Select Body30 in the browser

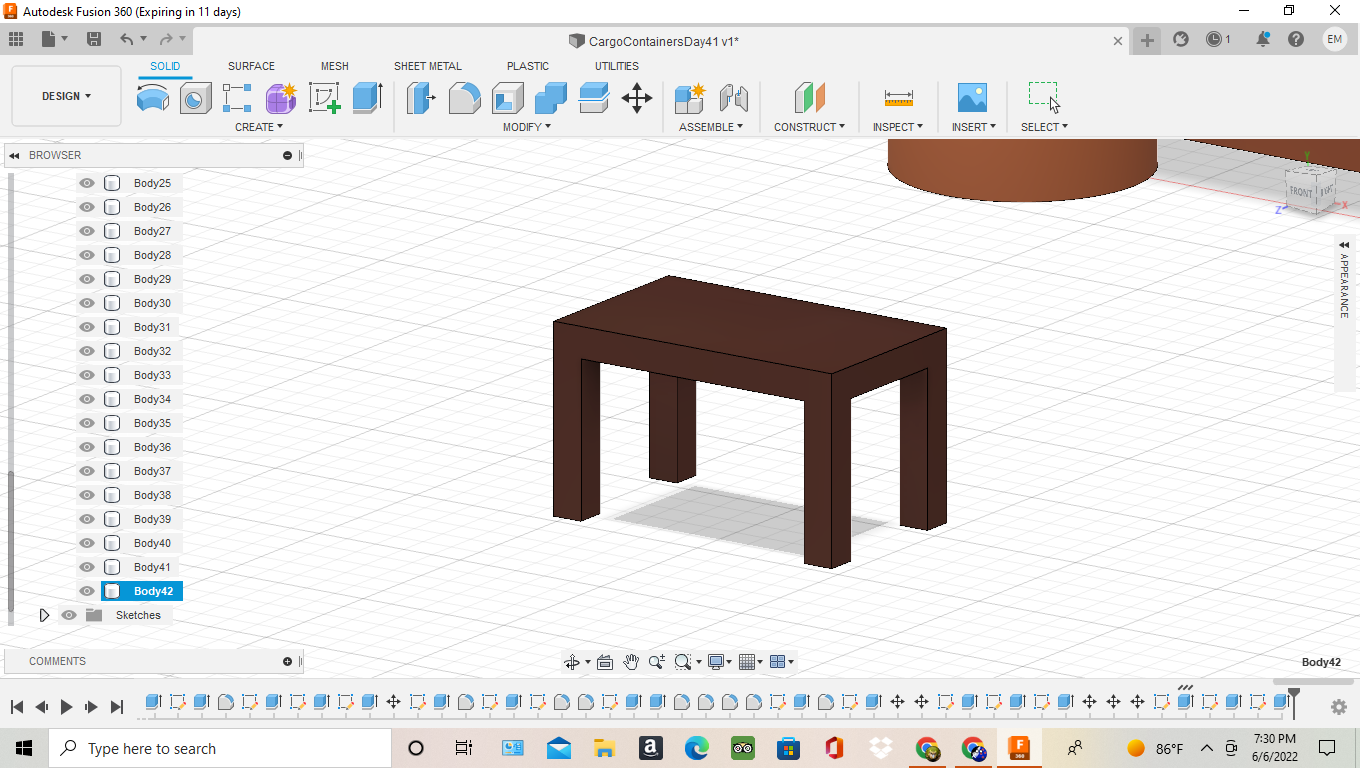pyautogui.click(x=152, y=303)
